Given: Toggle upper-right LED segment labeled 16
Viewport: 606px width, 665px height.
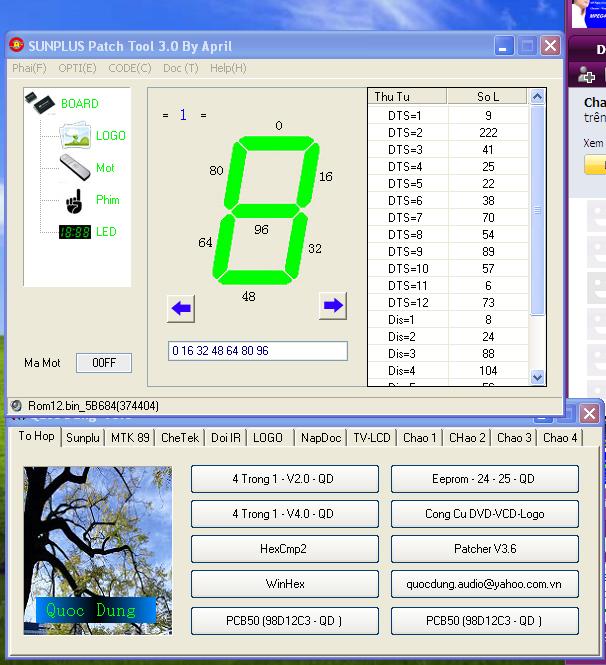Looking at the screenshot, I should click(x=308, y=175).
